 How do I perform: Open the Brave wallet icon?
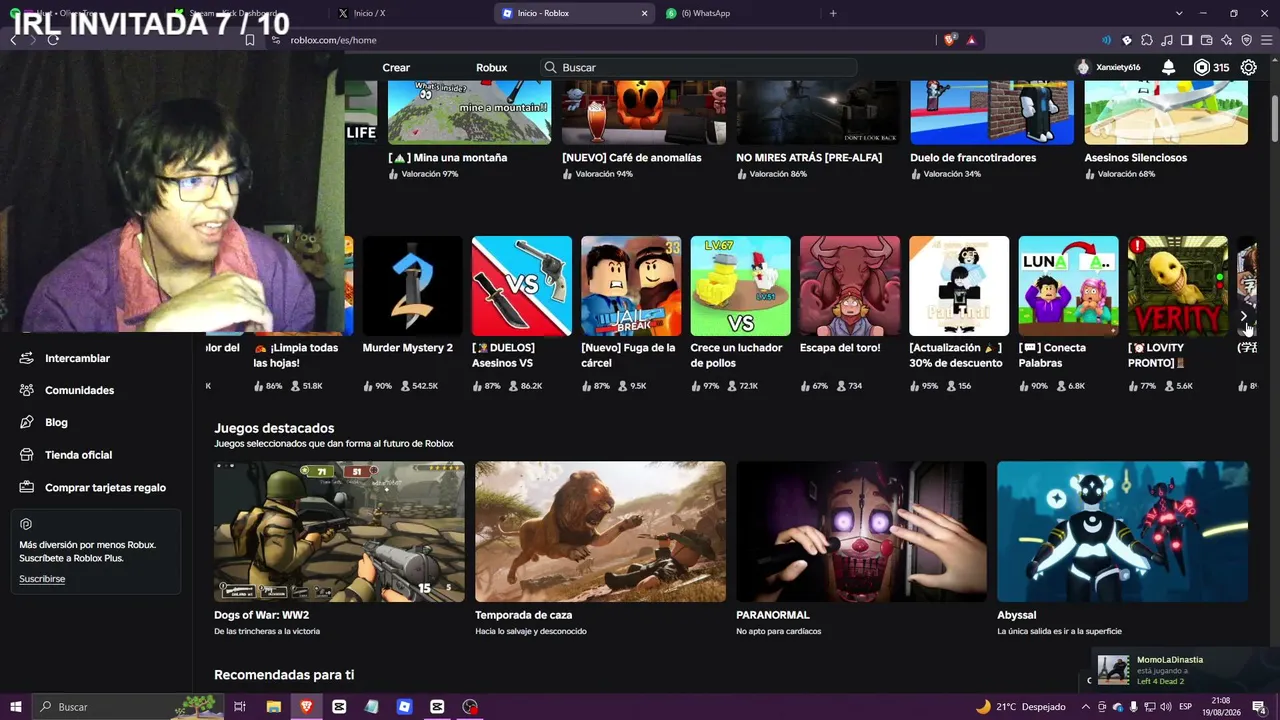point(1206,40)
